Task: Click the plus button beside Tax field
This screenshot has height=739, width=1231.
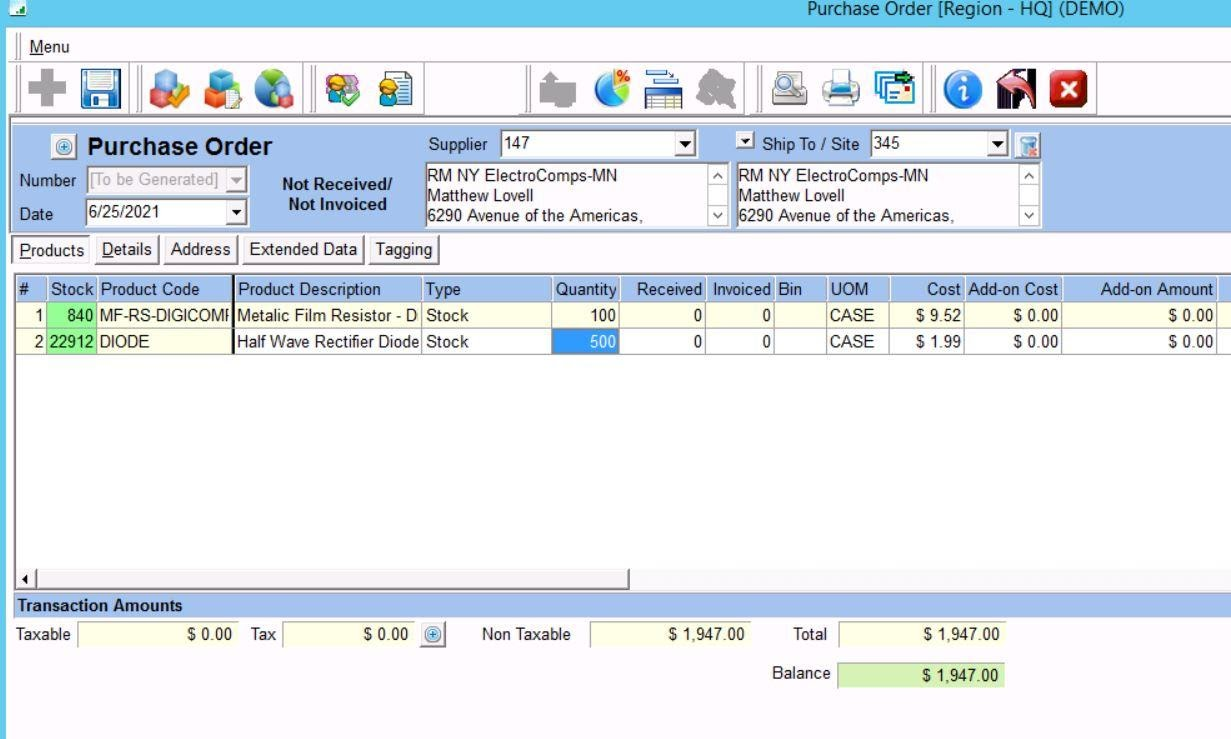Action: click(432, 634)
